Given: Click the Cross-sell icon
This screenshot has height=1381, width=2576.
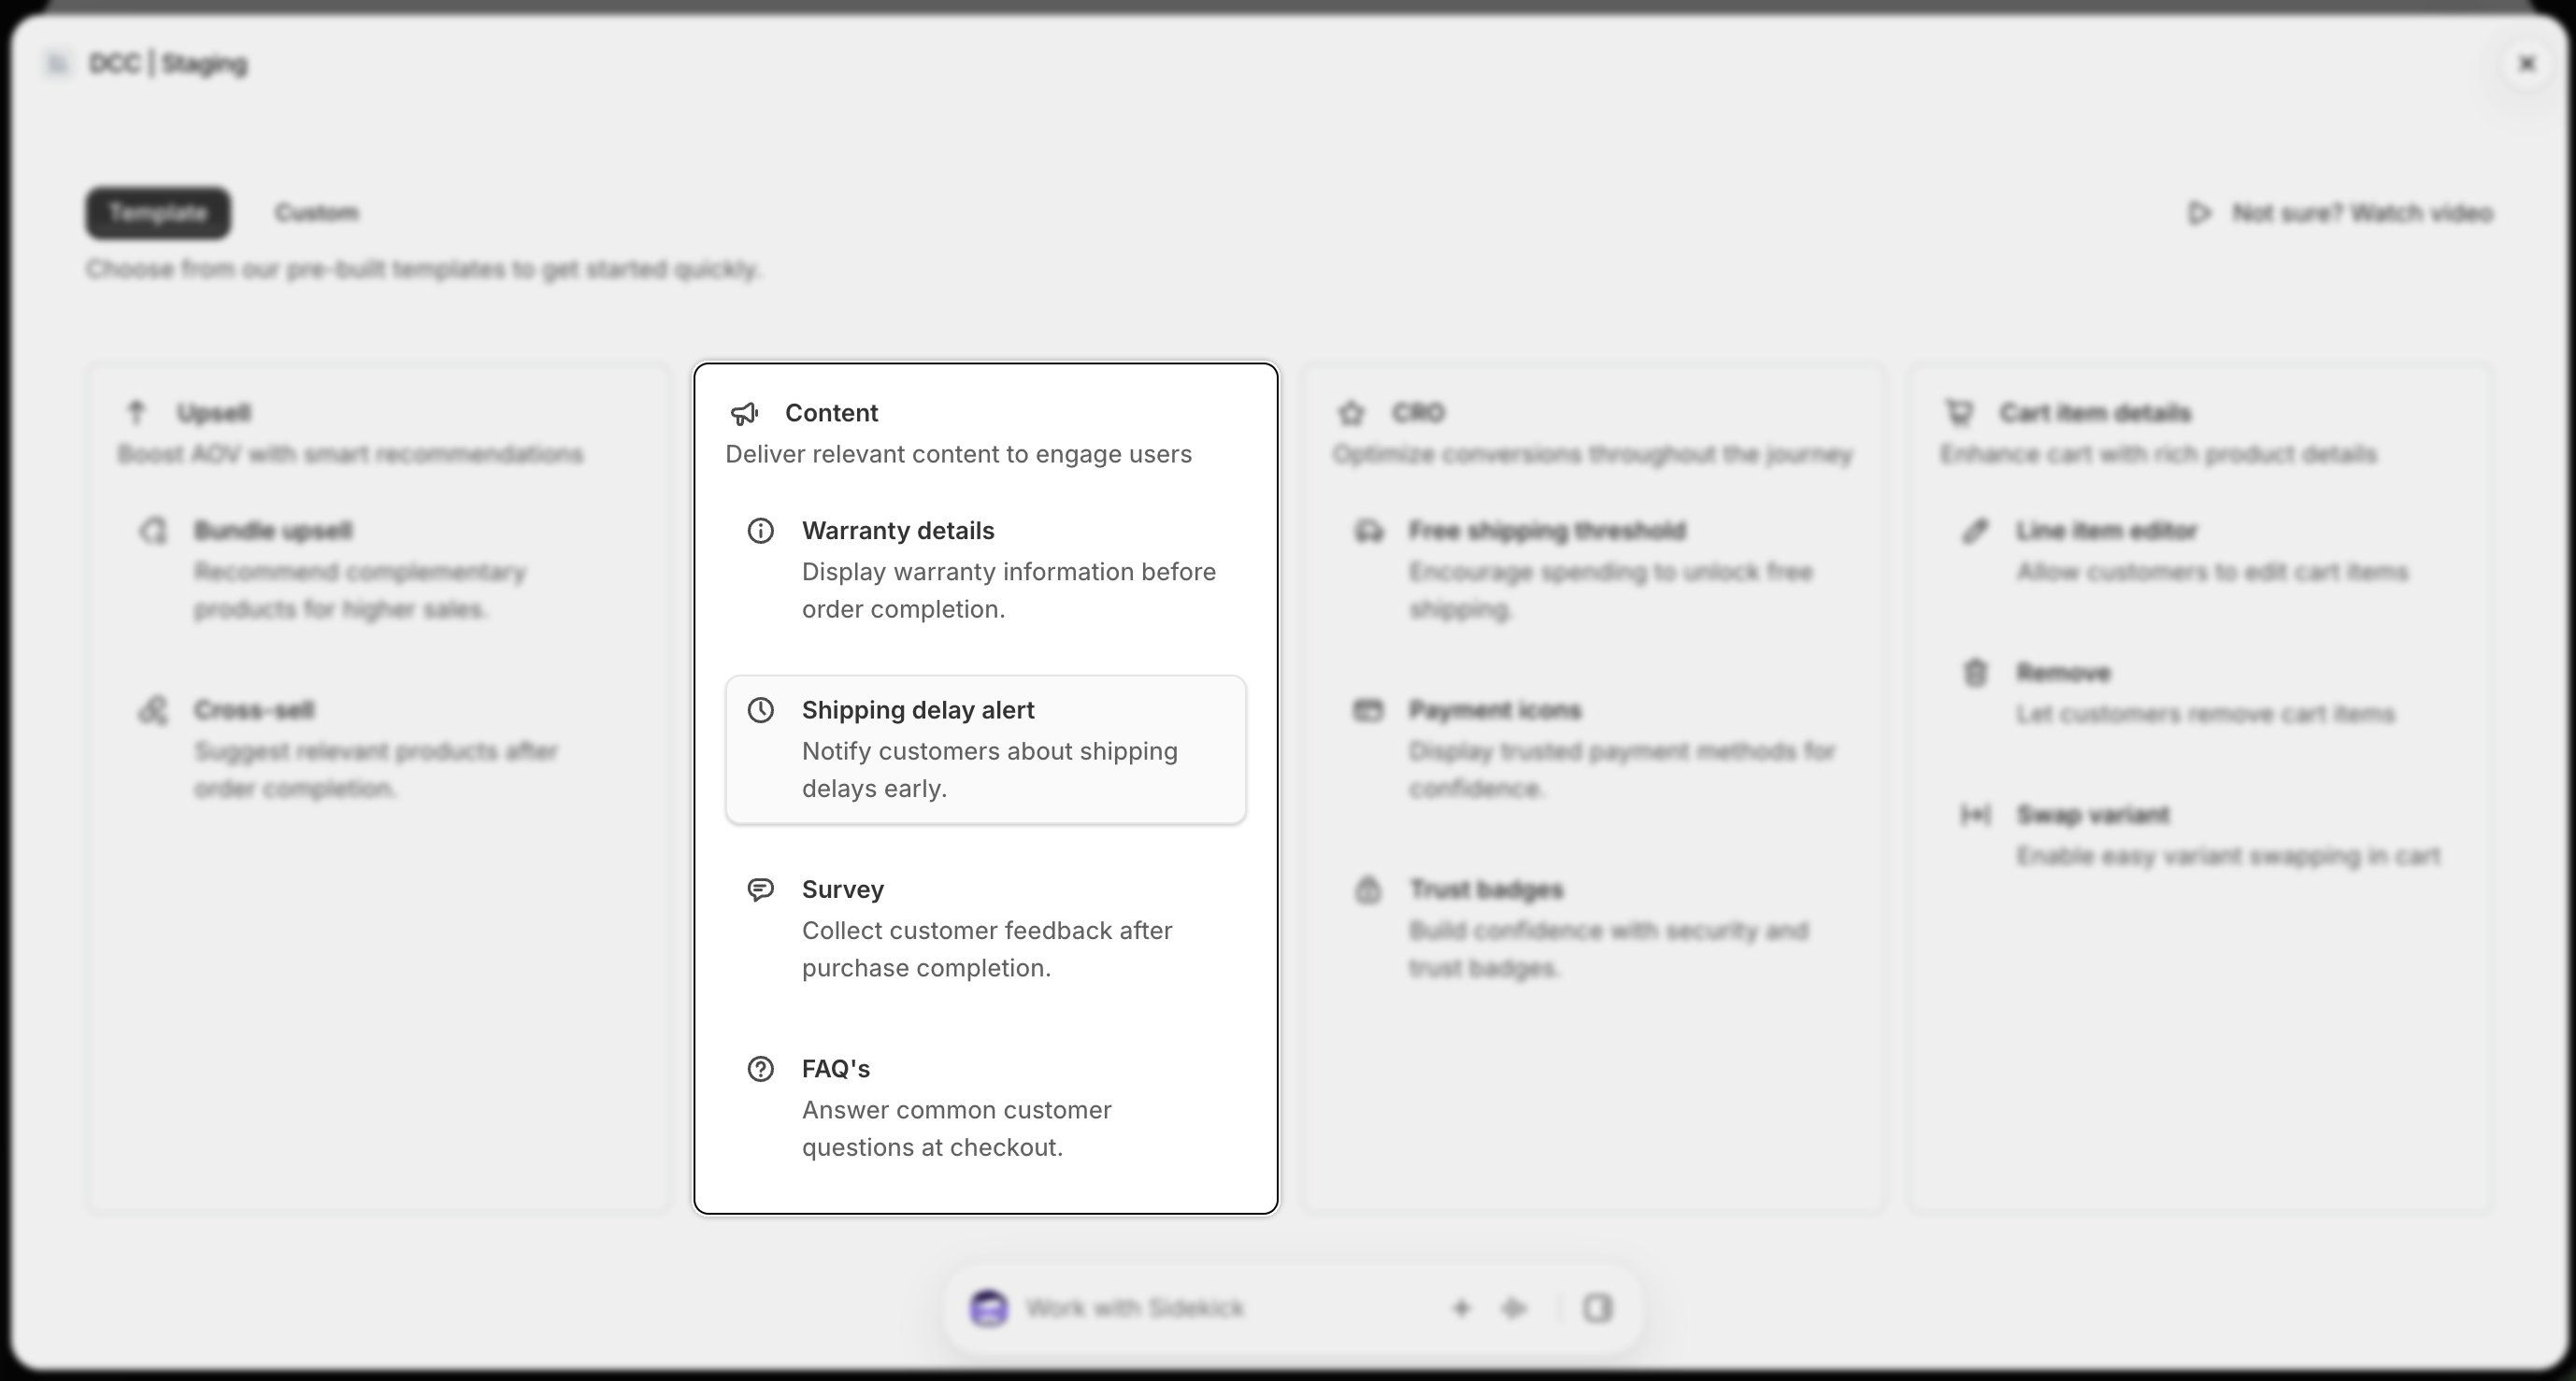Looking at the screenshot, I should pos(153,710).
